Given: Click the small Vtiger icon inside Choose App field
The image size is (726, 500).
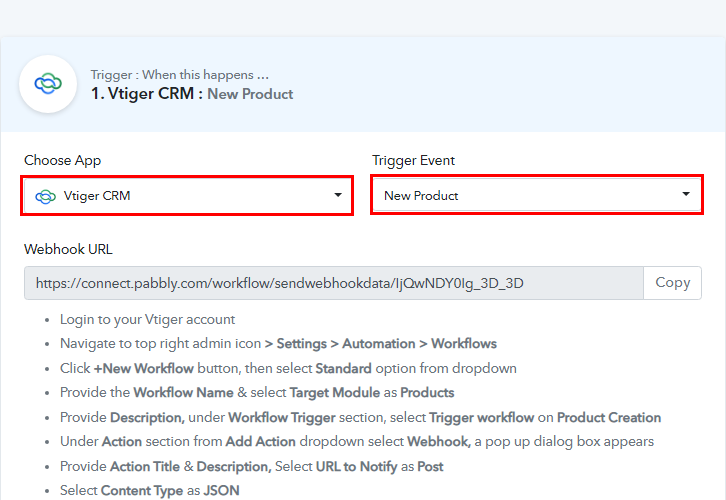Looking at the screenshot, I should click(x=45, y=197).
